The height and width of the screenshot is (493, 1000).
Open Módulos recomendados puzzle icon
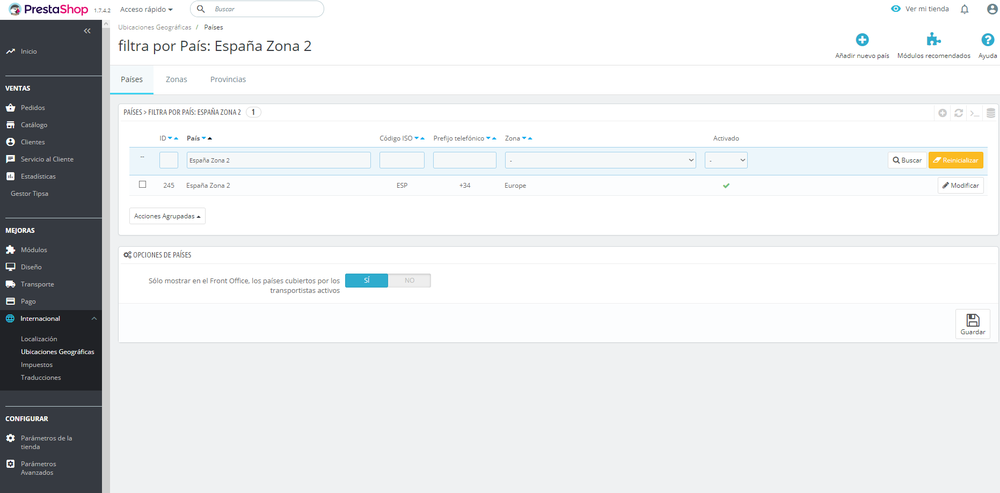click(x=934, y=40)
